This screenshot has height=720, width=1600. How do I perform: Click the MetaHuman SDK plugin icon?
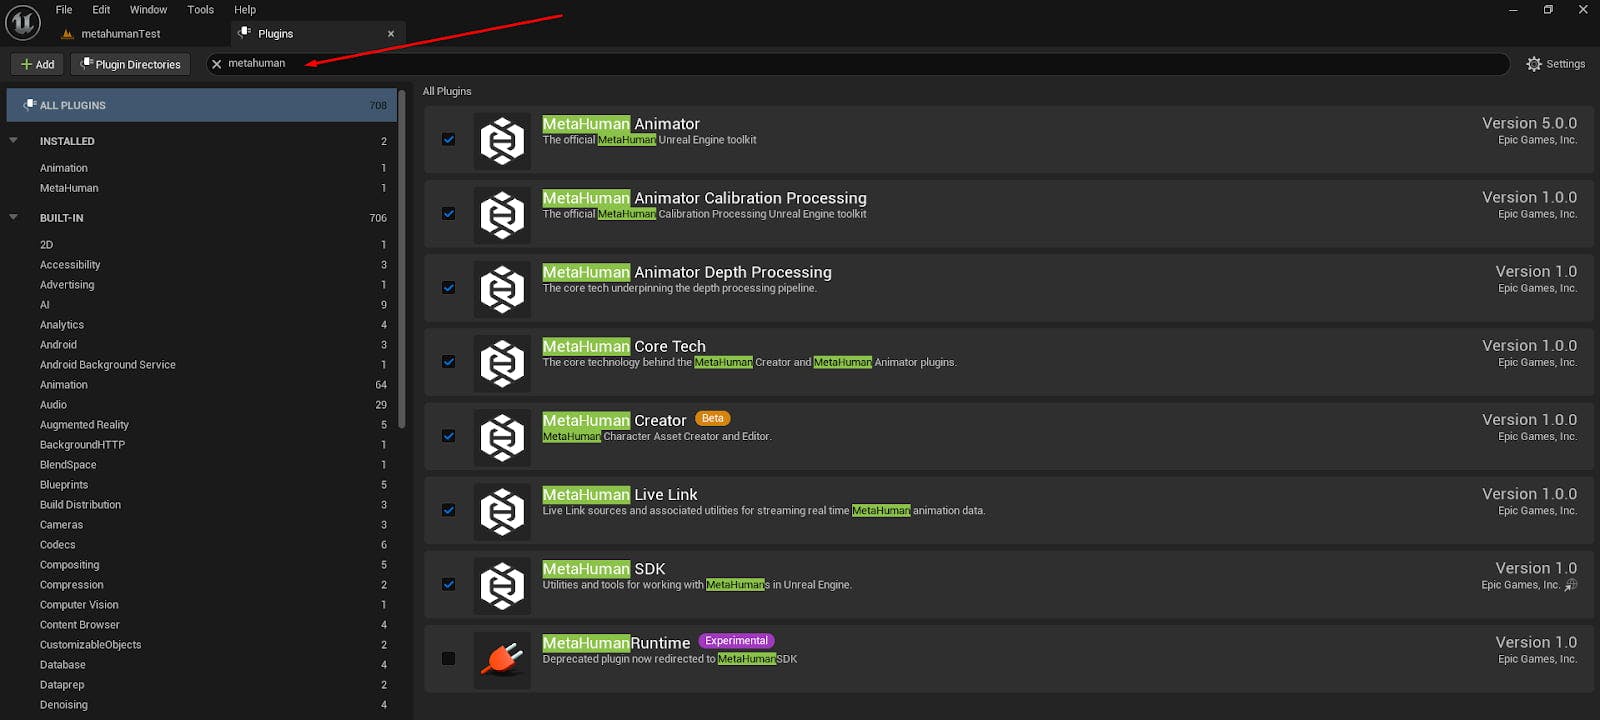(502, 585)
